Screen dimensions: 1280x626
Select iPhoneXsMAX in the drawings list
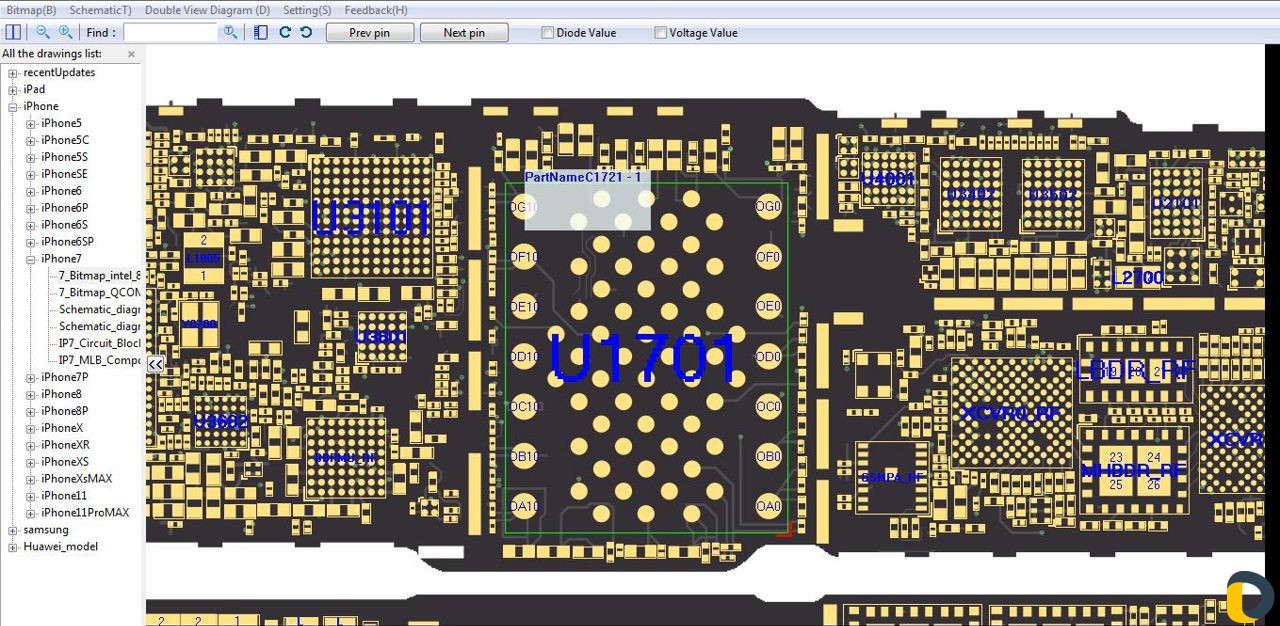click(76, 480)
